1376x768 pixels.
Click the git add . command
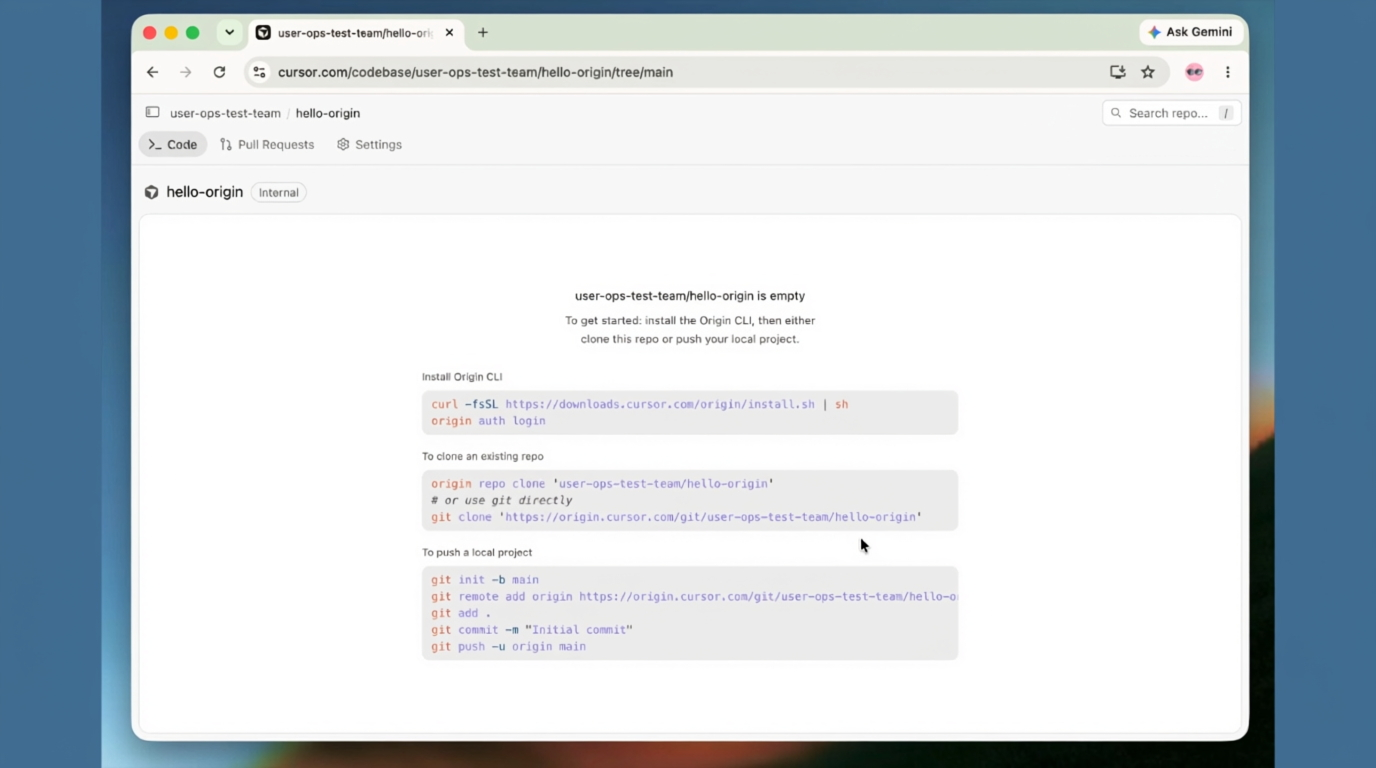pyautogui.click(x=461, y=613)
